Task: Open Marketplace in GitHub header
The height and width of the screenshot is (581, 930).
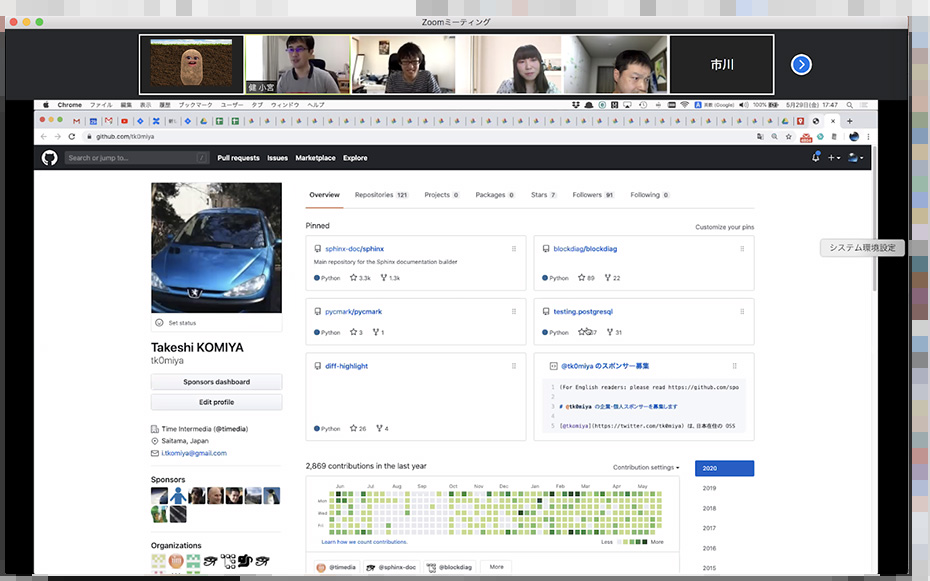Action: [x=316, y=158]
